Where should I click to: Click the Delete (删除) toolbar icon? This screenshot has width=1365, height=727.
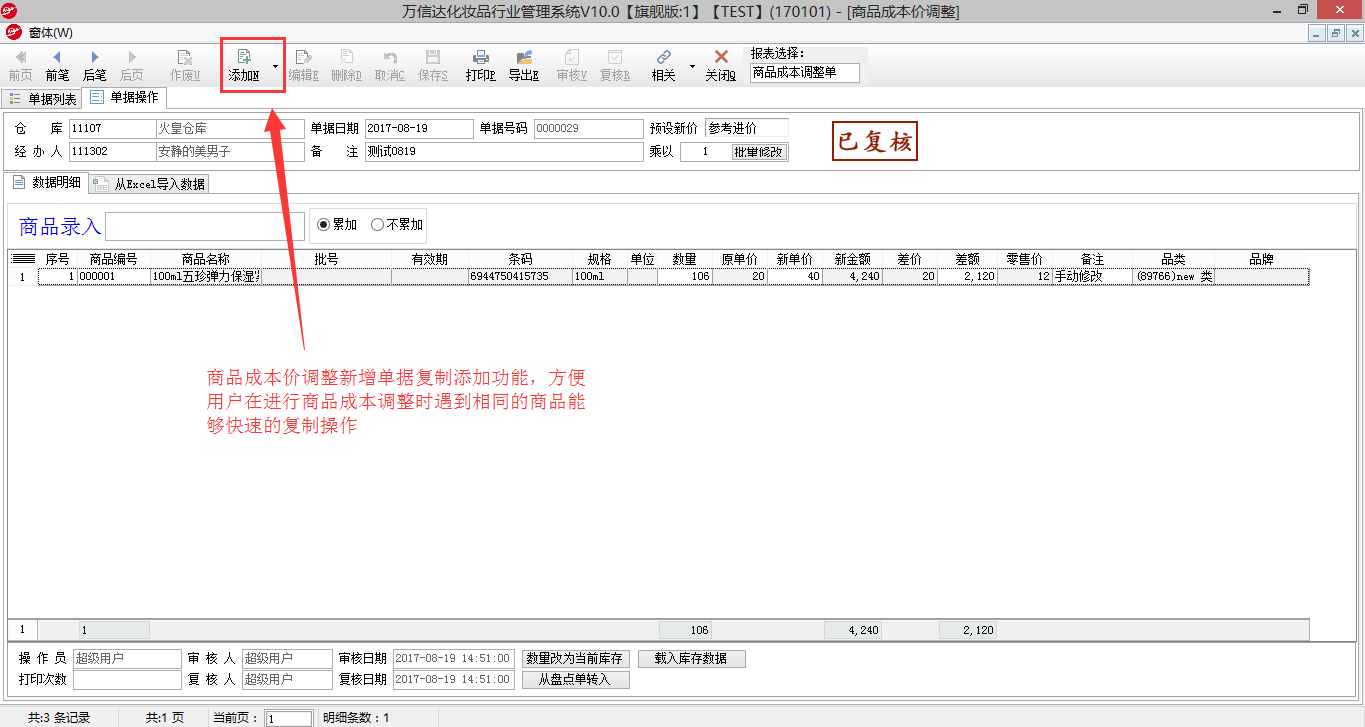(x=346, y=65)
